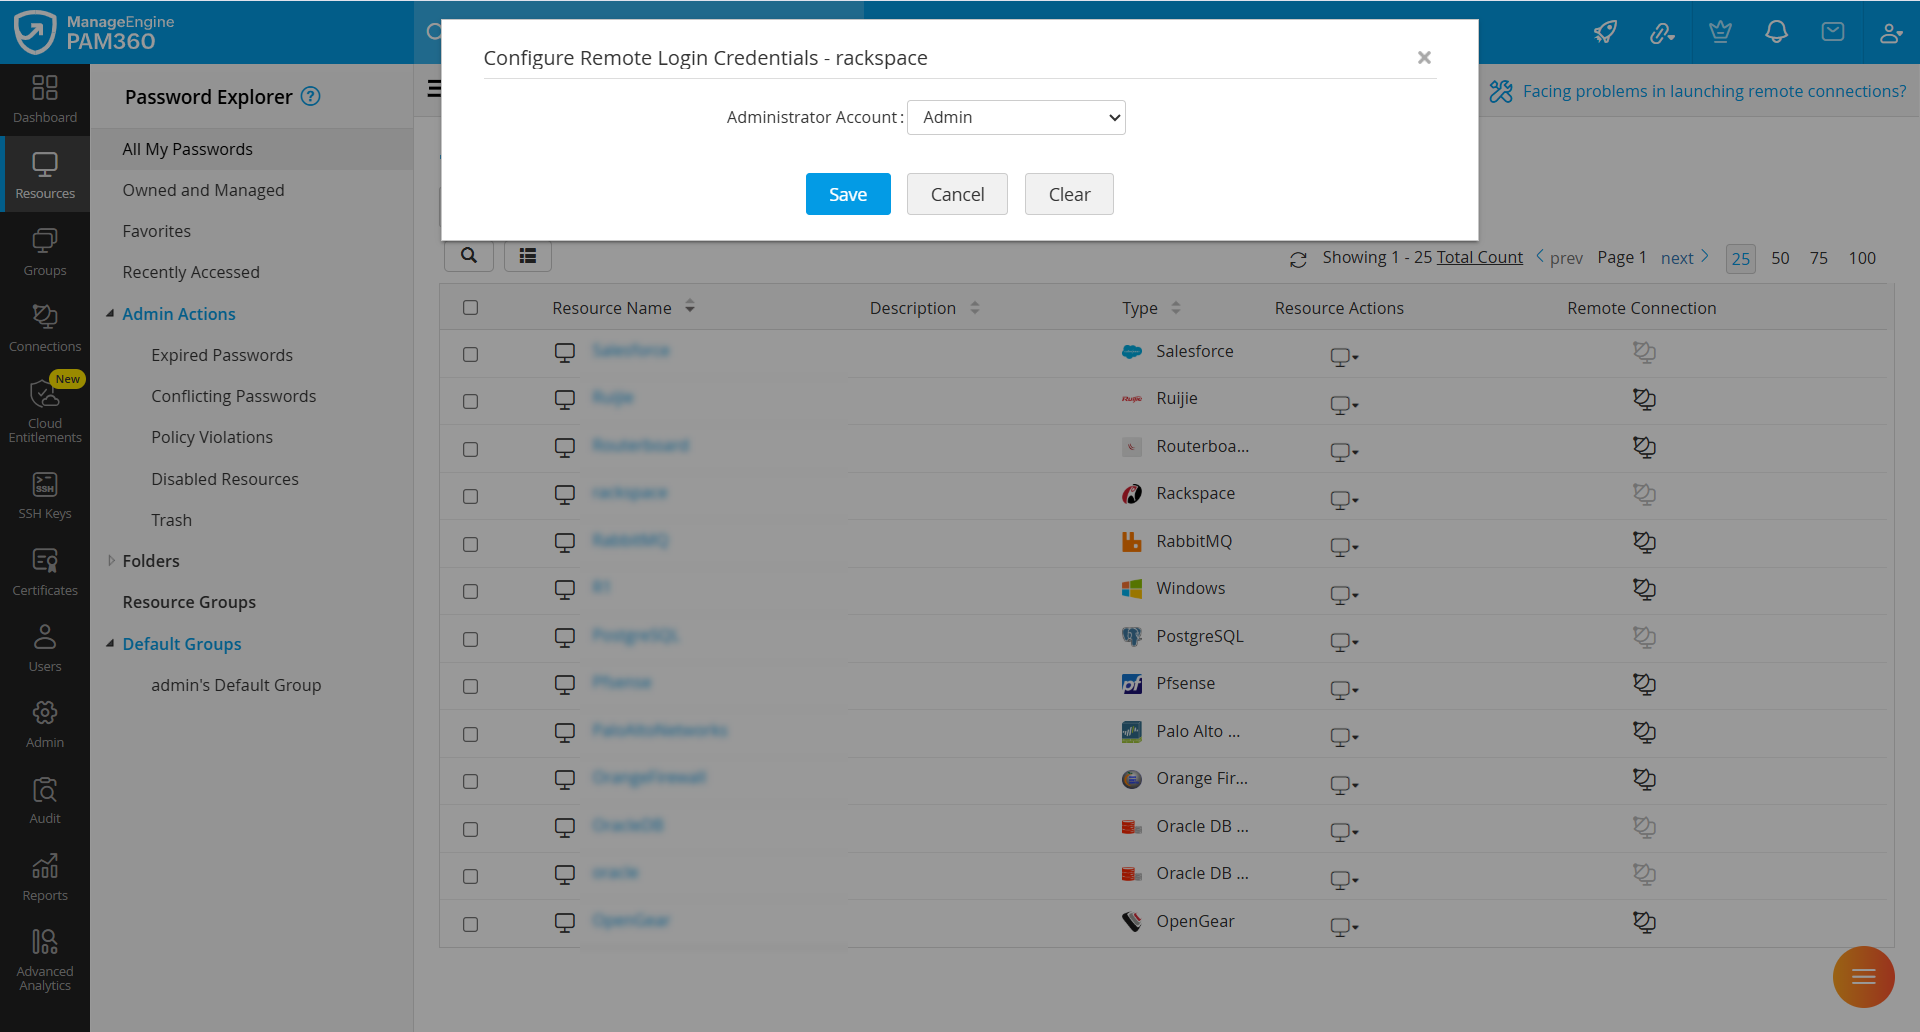The width and height of the screenshot is (1920, 1032).
Task: Open resource actions dropdown for Salesforce
Action: tap(1344, 357)
